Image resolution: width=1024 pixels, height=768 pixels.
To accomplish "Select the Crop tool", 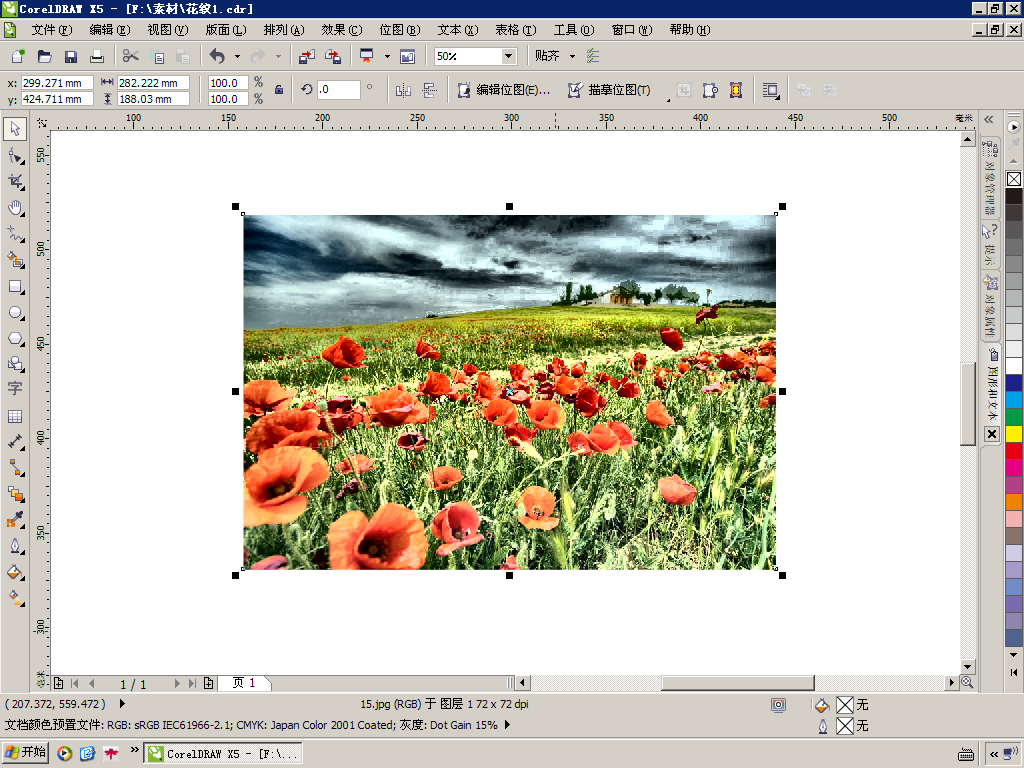I will point(15,182).
